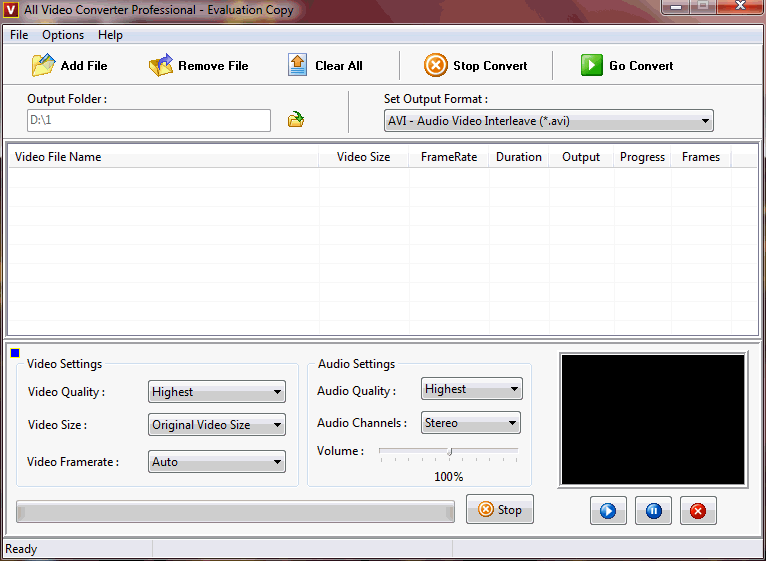Screen dimensions: 766x561
Task: Click the Ready status bar text
Action: tap(21, 549)
